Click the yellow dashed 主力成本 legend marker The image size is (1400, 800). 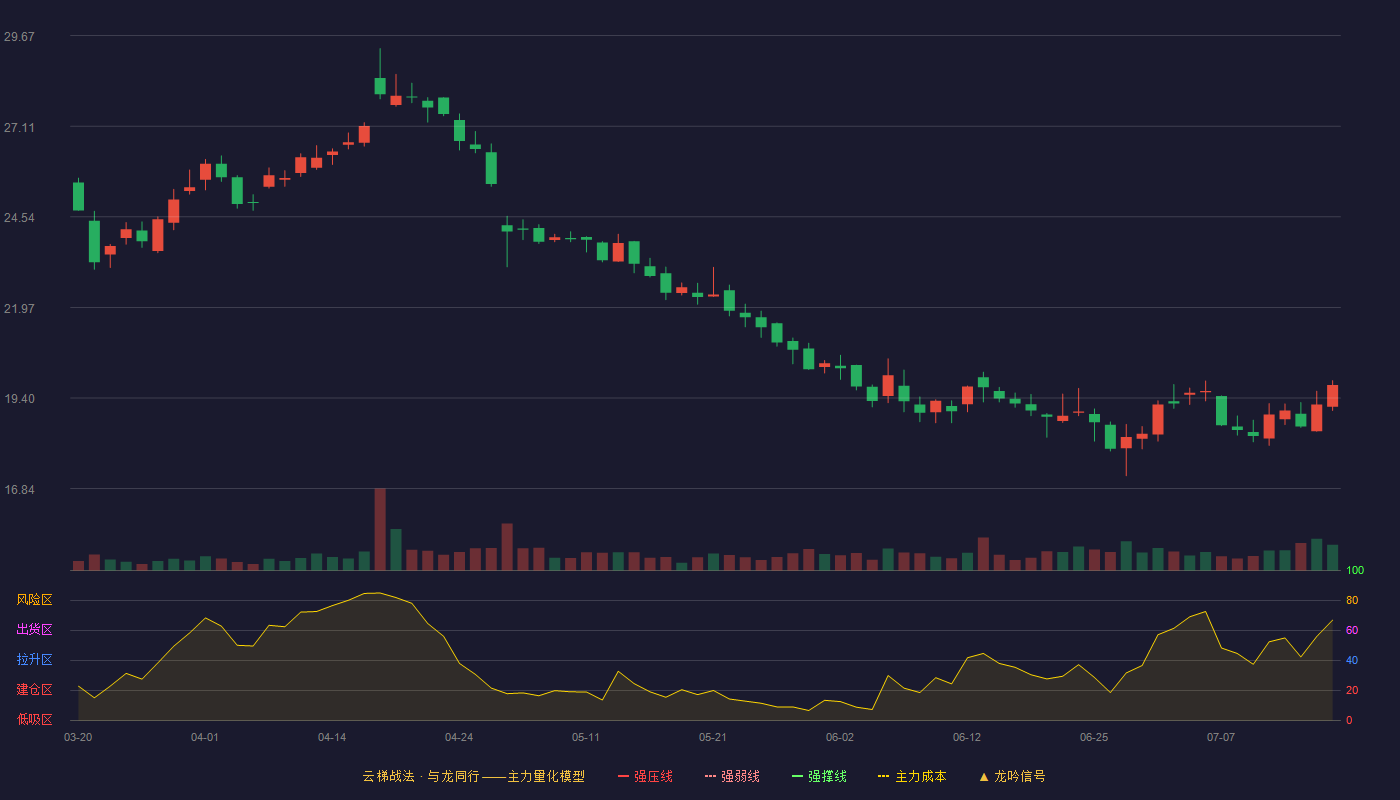883,776
